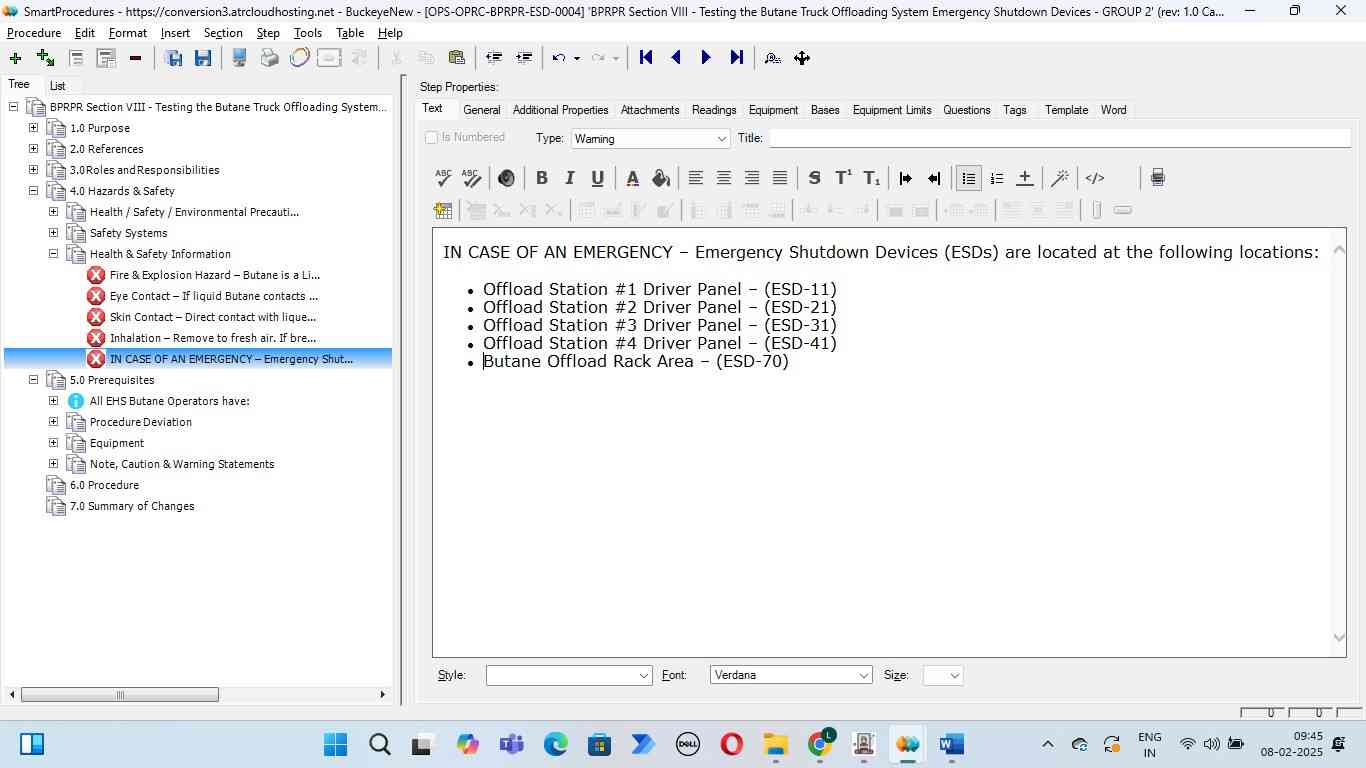Click the tree horizontal scrollbar thumb
Viewport: 1366px width, 768px height.
(x=119, y=695)
